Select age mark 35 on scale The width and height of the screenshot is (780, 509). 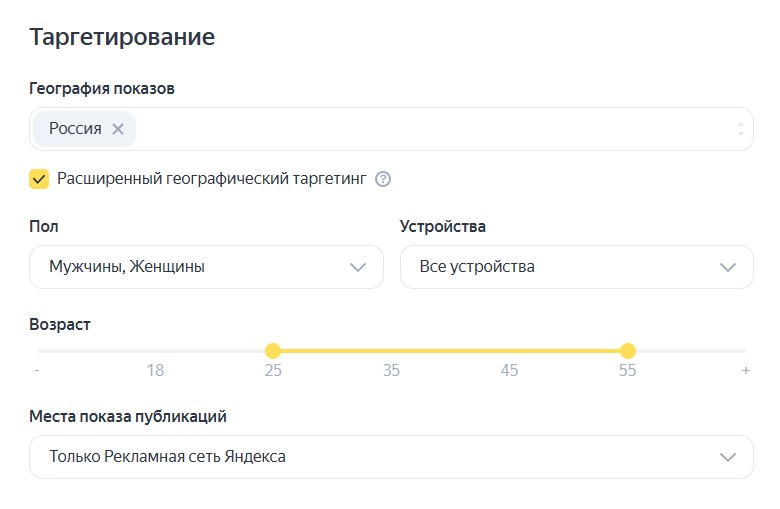click(391, 371)
